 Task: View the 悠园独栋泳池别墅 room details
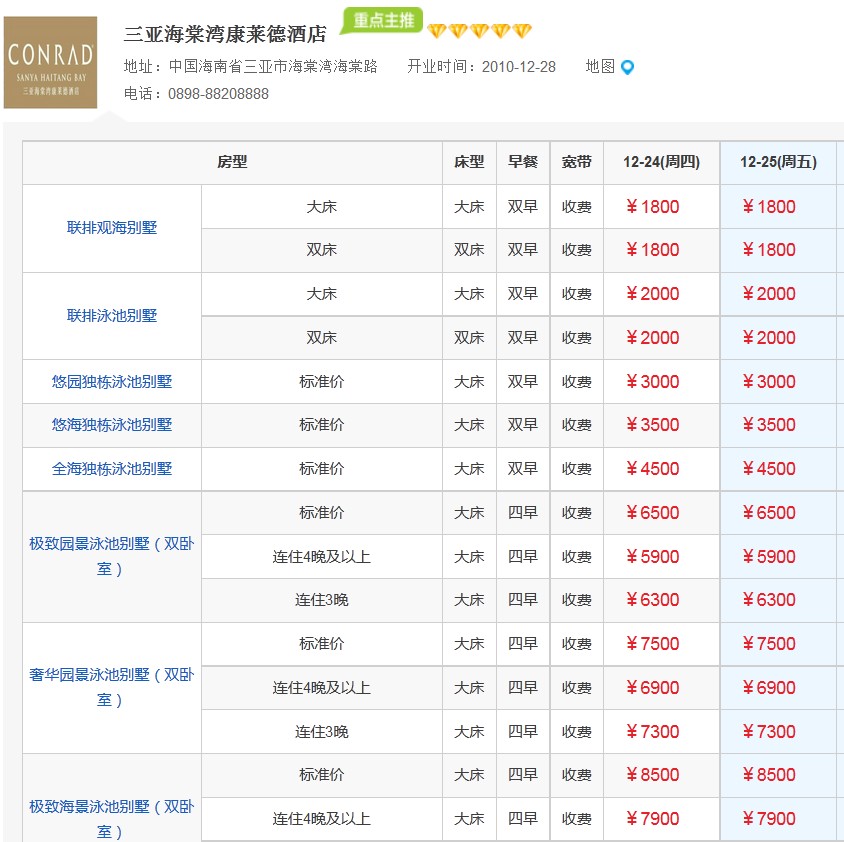tap(112, 382)
